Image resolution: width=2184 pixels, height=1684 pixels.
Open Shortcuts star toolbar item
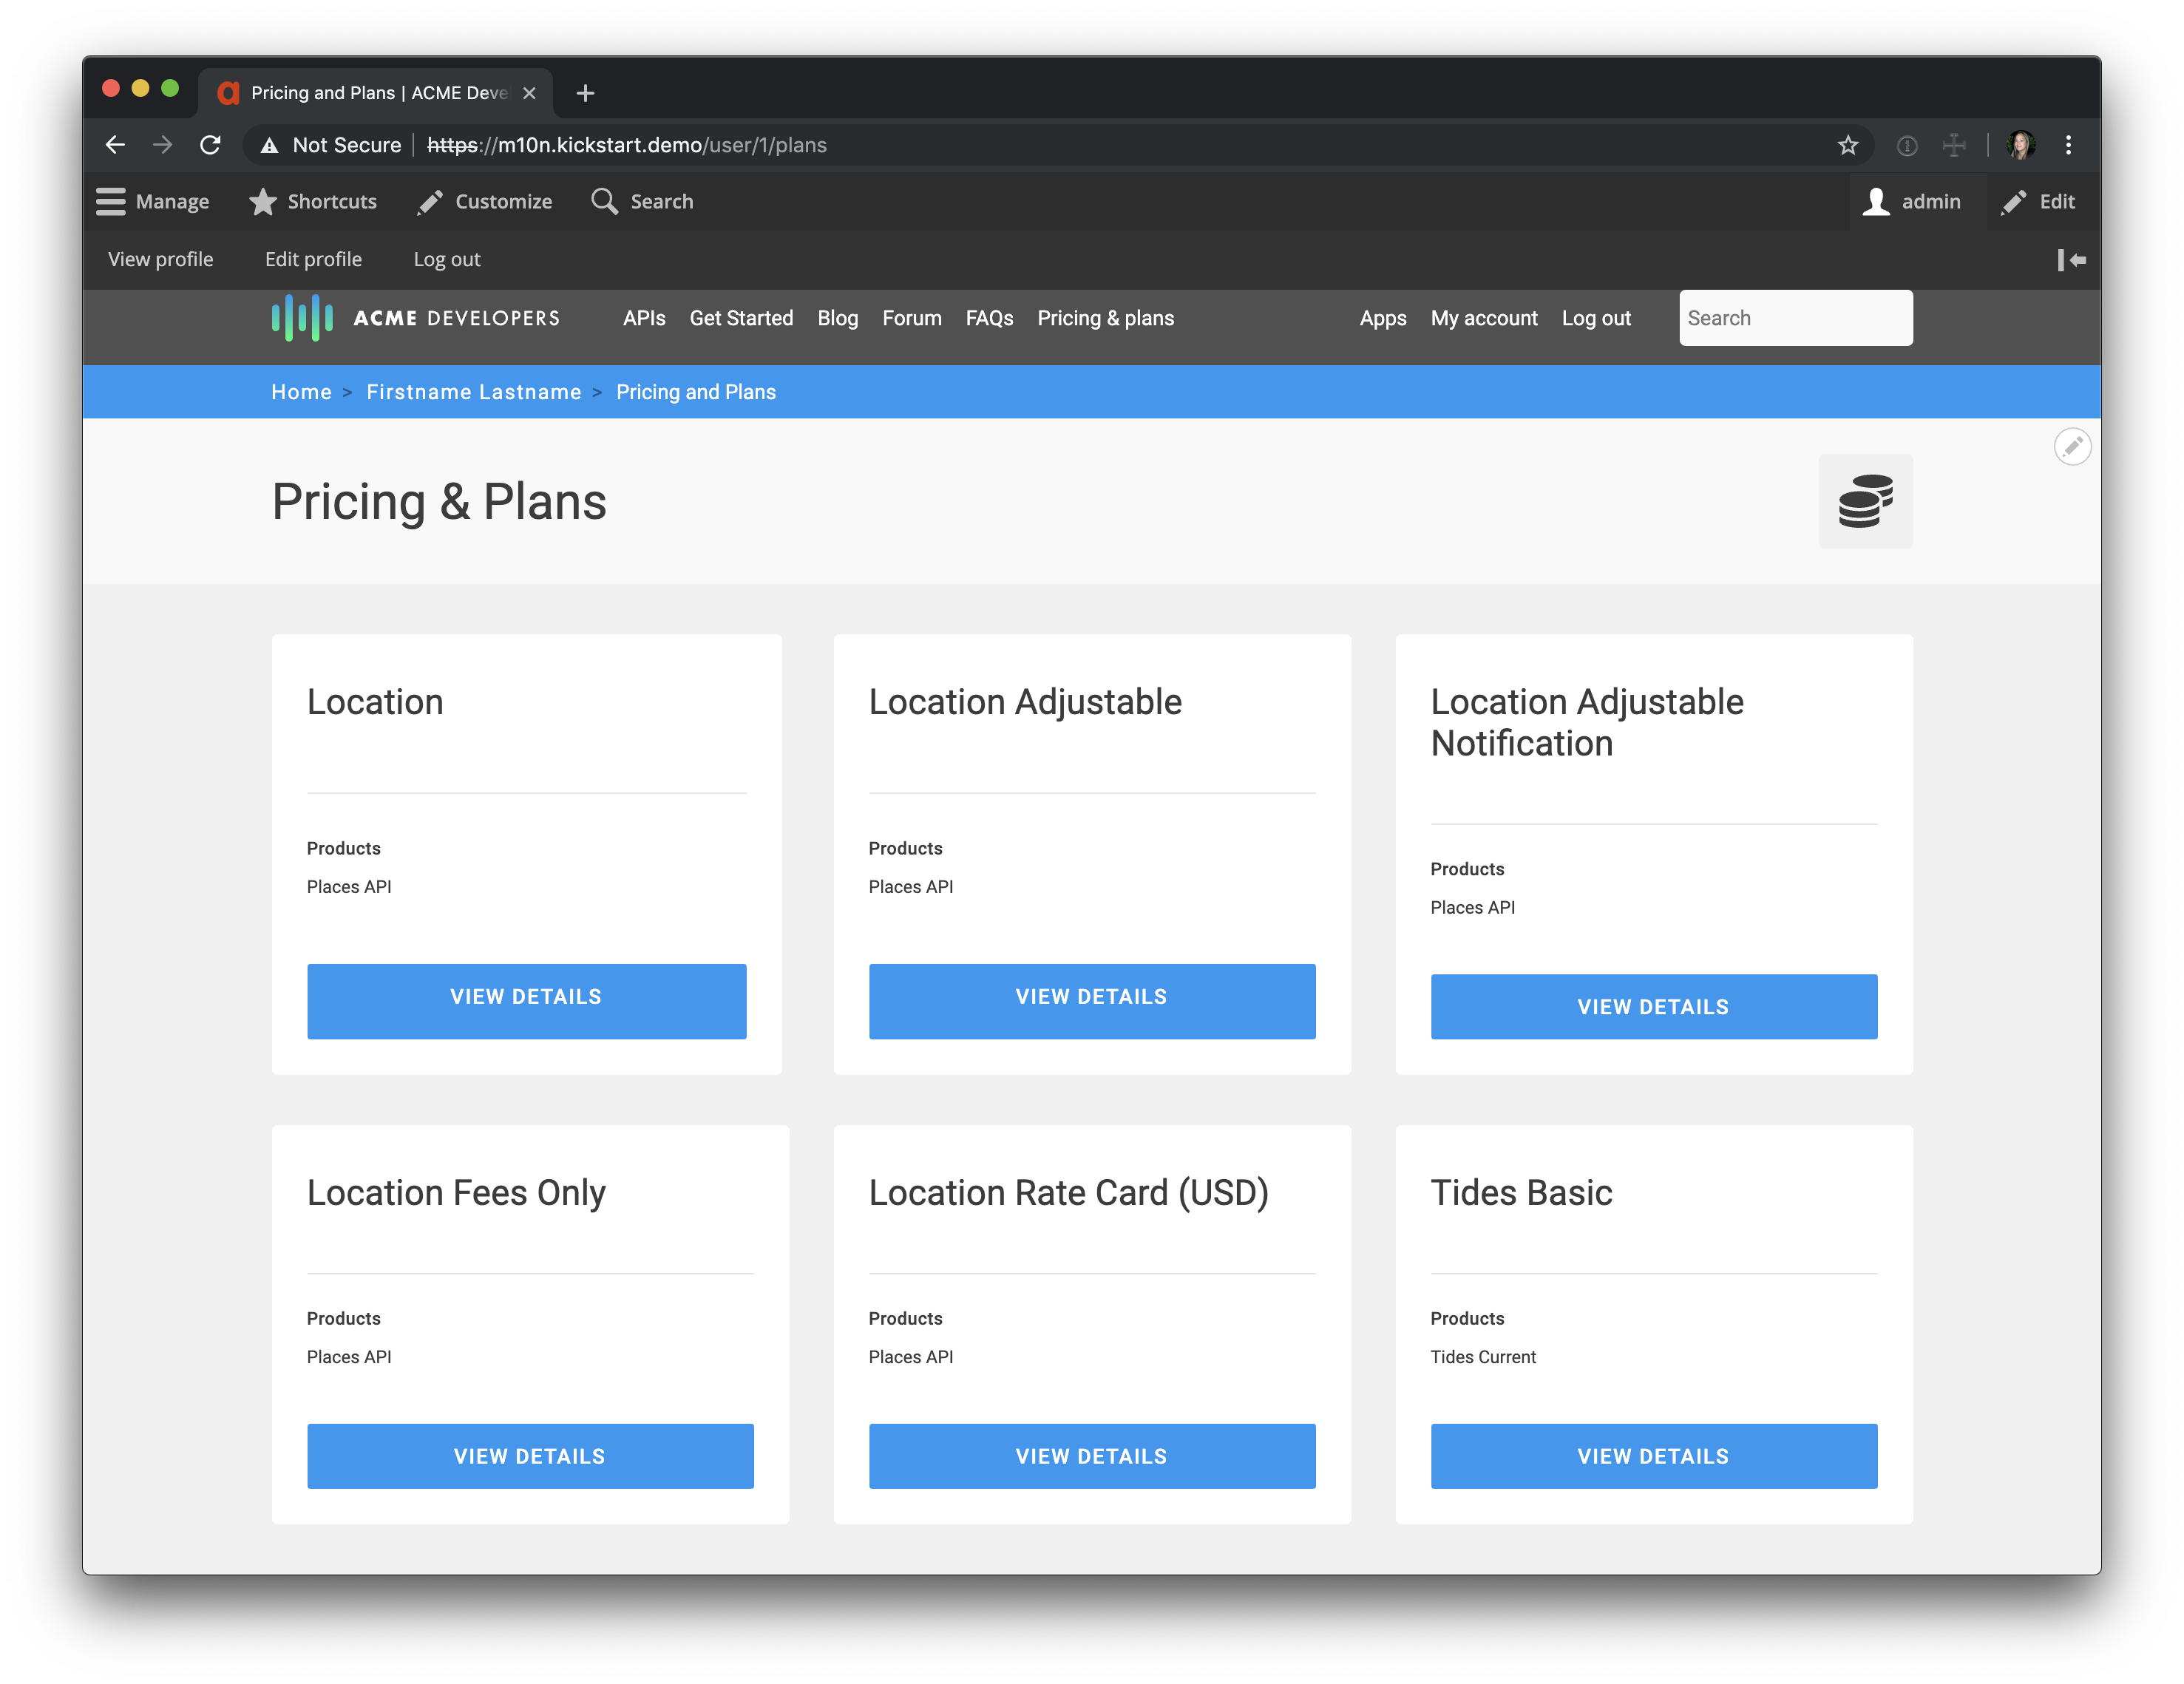point(313,202)
